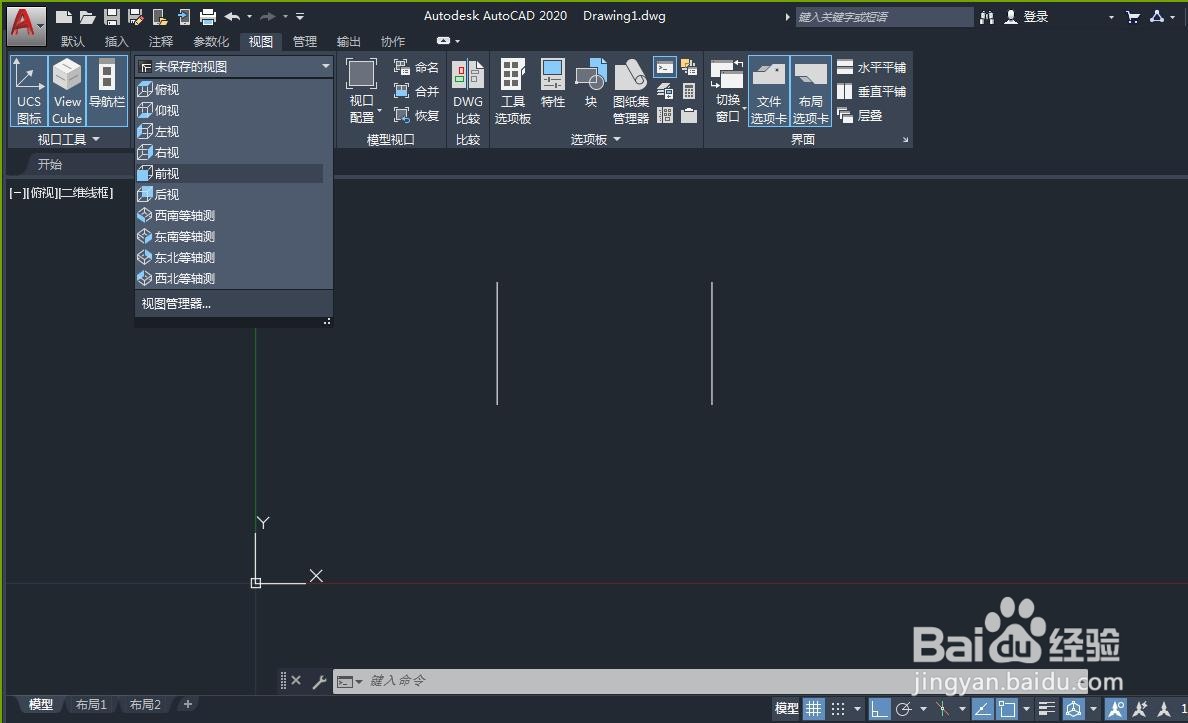Click the command line palette icon

[664, 67]
